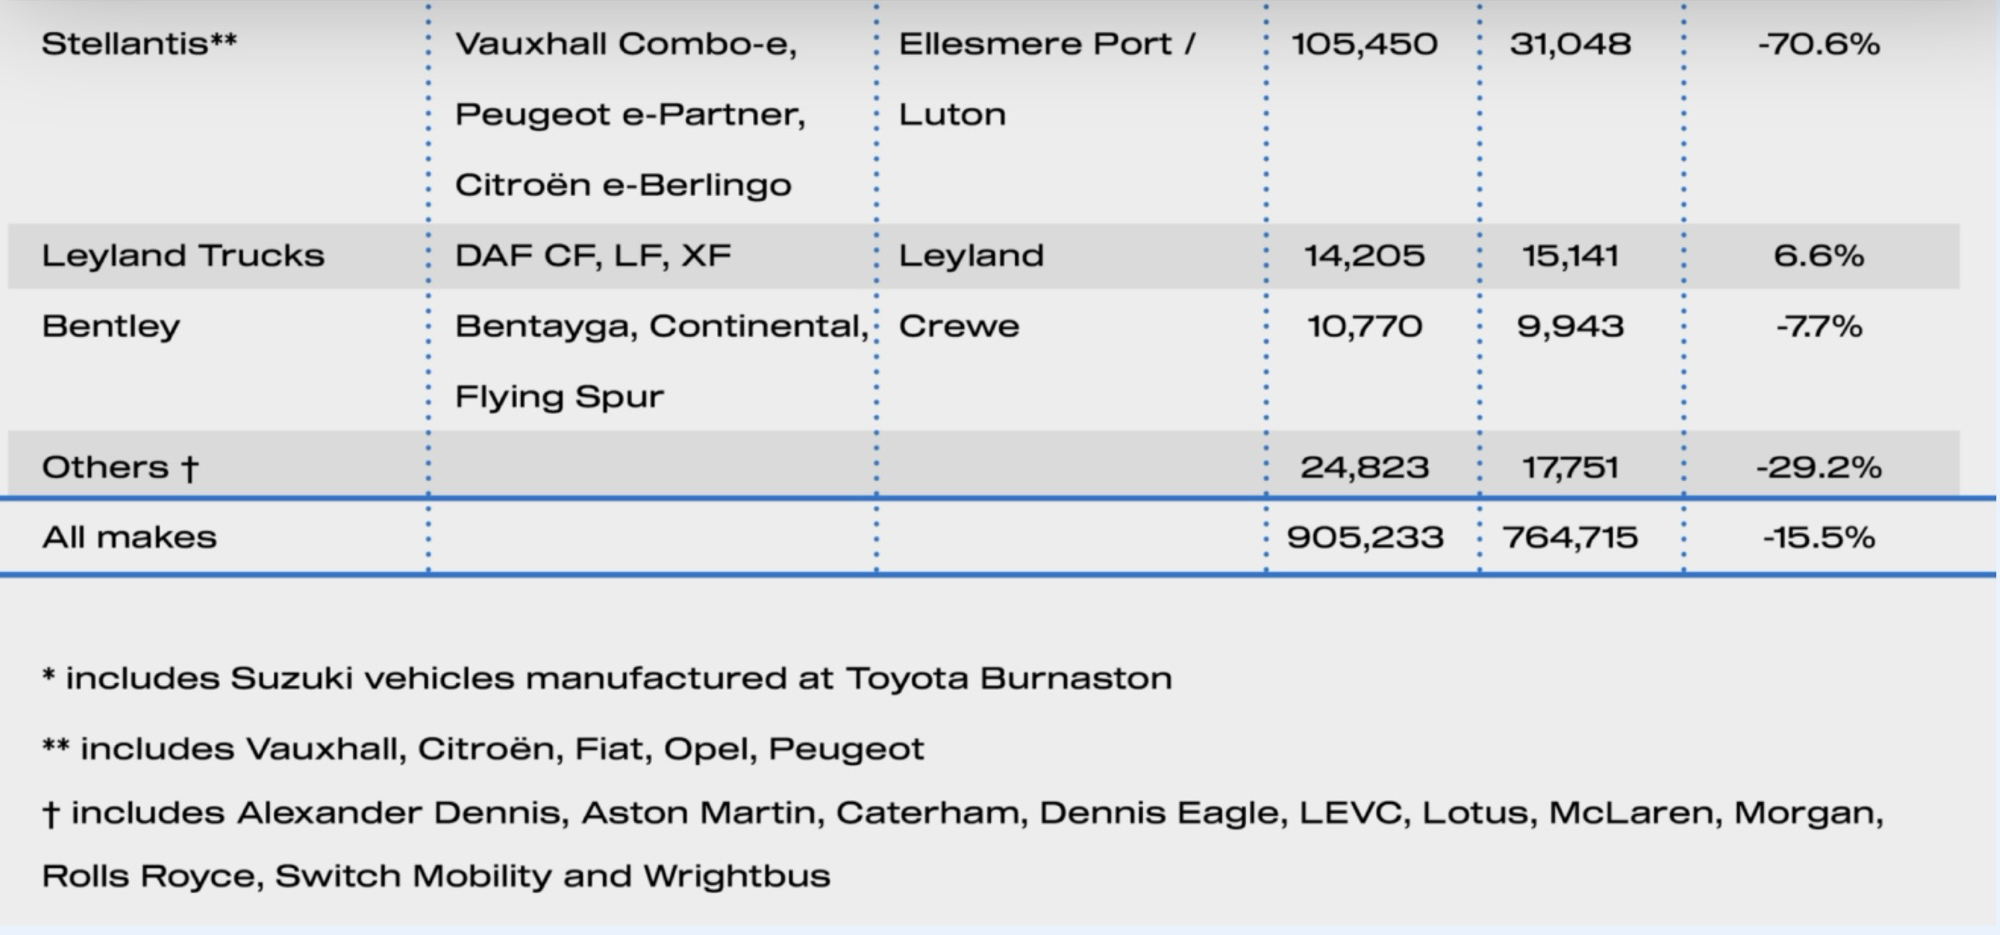Screen dimensions: 2000x935
Task: Click the Stellantis -70.6% change value
Action: tap(1818, 44)
